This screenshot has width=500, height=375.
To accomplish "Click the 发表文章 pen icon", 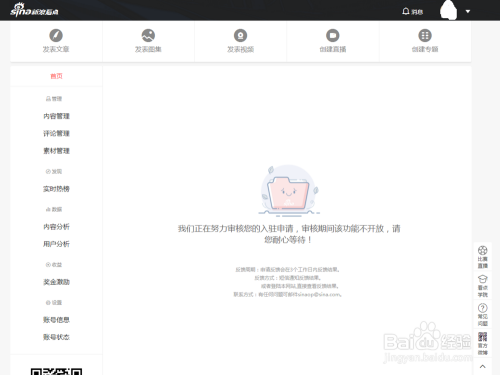I will point(56,35).
